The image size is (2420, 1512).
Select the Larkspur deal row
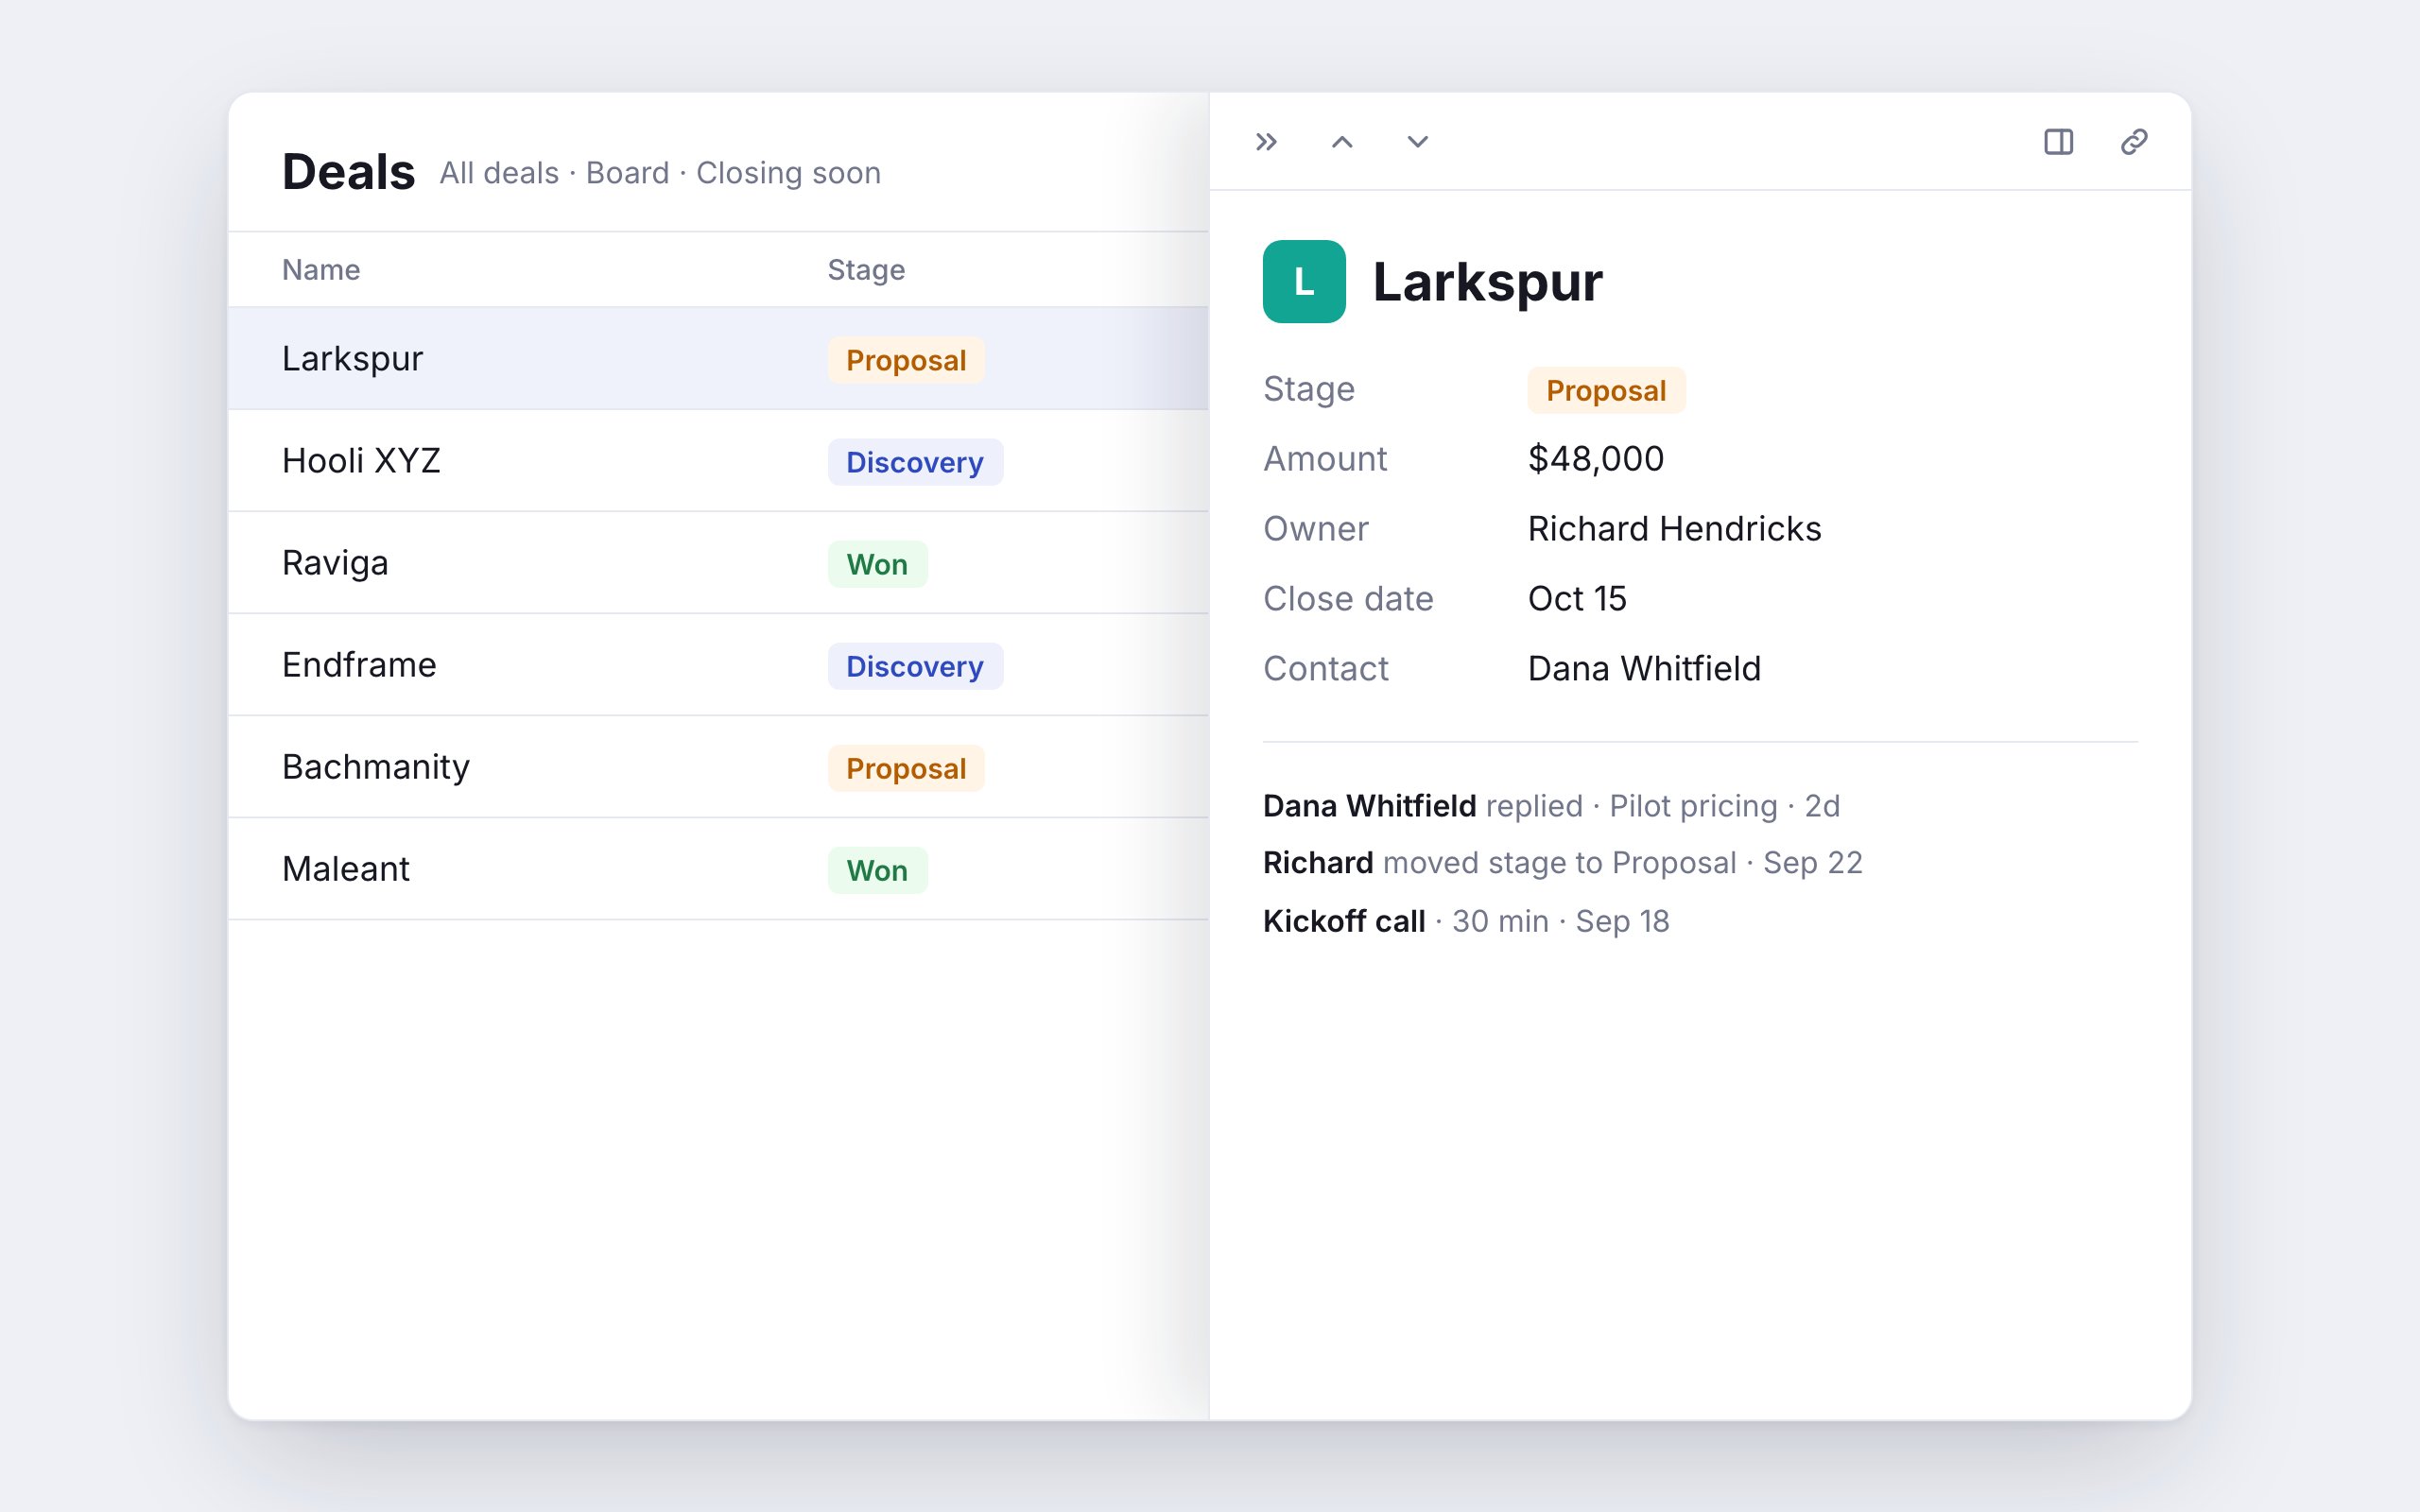pos(718,358)
